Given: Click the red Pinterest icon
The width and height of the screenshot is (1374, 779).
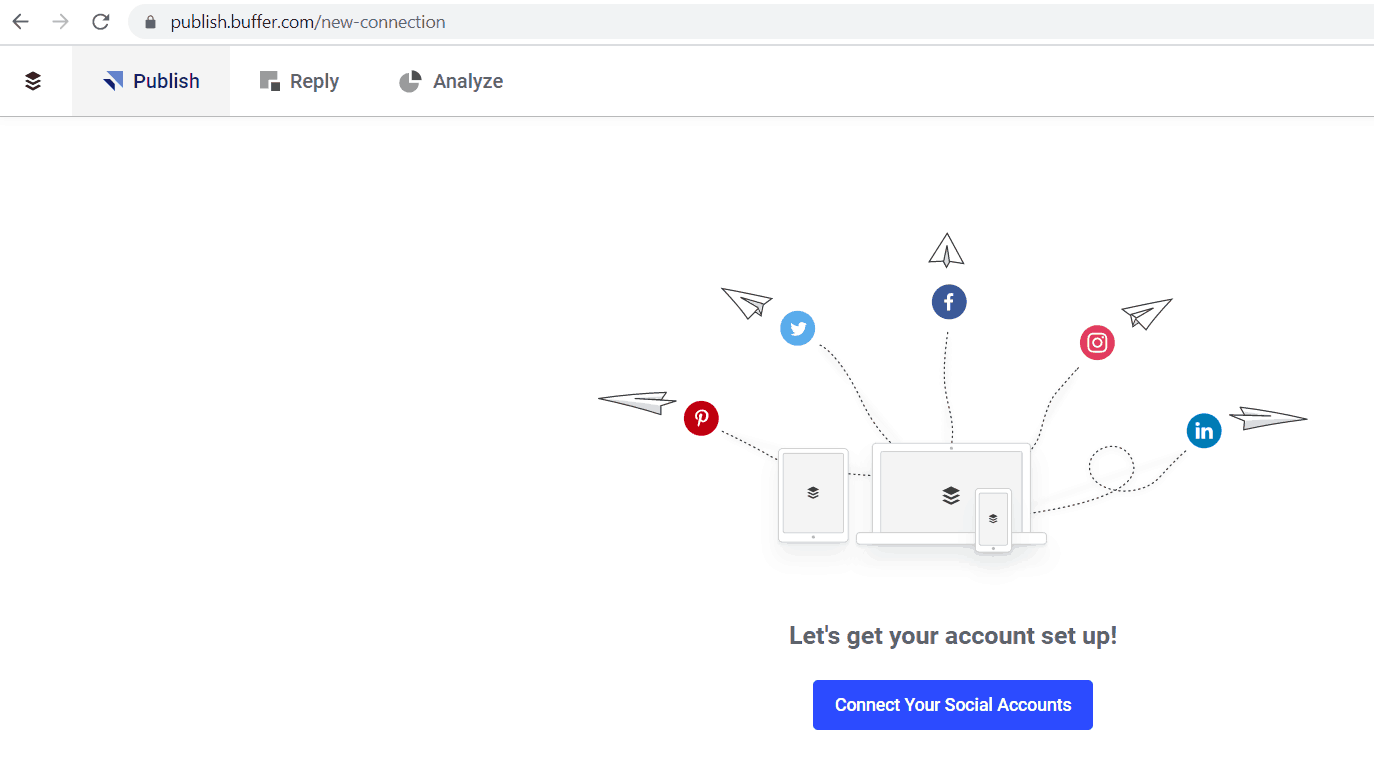Looking at the screenshot, I should (x=701, y=418).
